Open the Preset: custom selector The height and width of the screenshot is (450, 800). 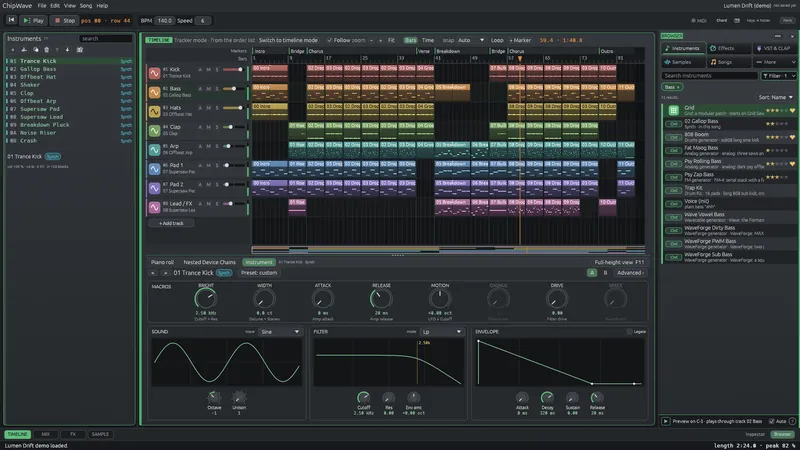pyautogui.click(x=259, y=273)
